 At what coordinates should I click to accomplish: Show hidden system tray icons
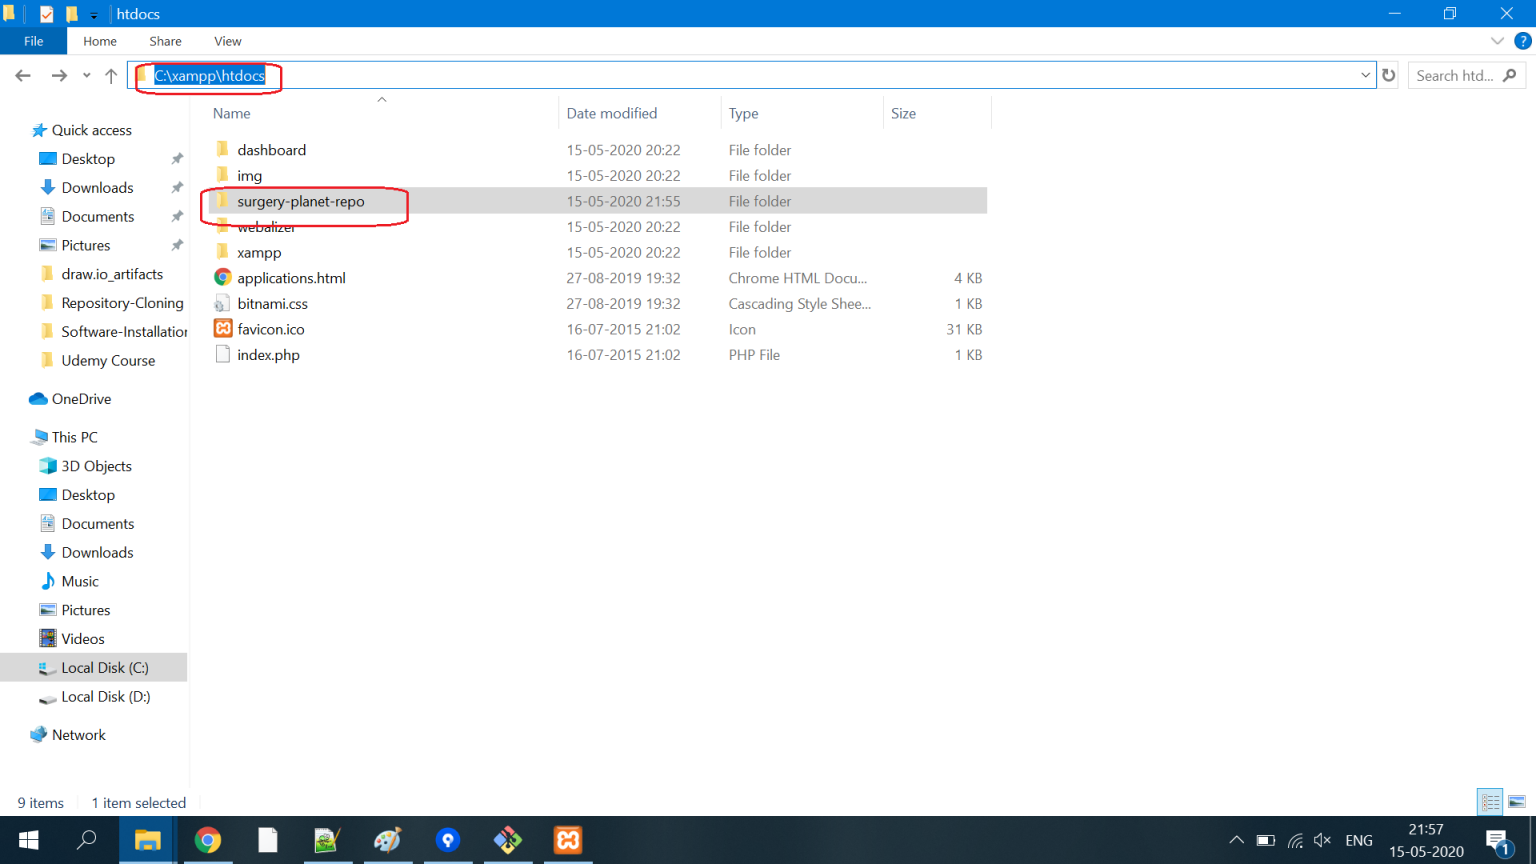tap(1236, 840)
